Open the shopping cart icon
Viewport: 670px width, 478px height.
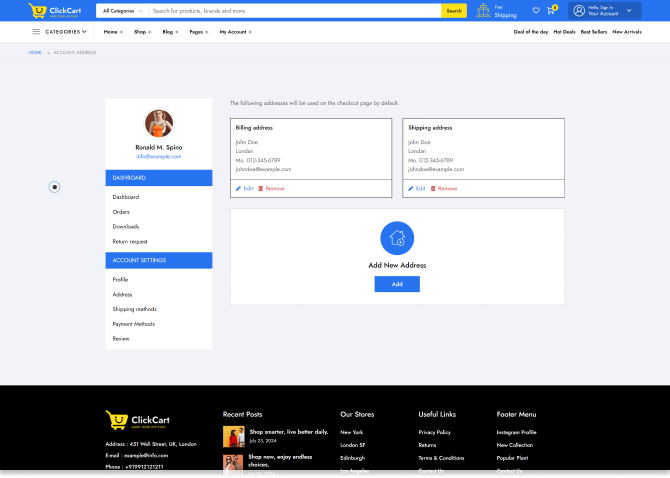[550, 11]
